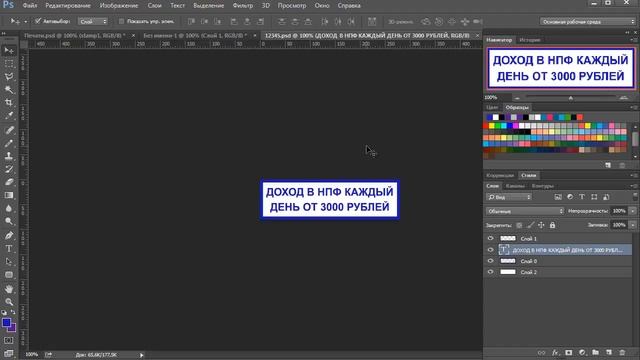The width and height of the screenshot is (640, 360).
Task: Open the layer fill slider arrow
Action: 633,225
